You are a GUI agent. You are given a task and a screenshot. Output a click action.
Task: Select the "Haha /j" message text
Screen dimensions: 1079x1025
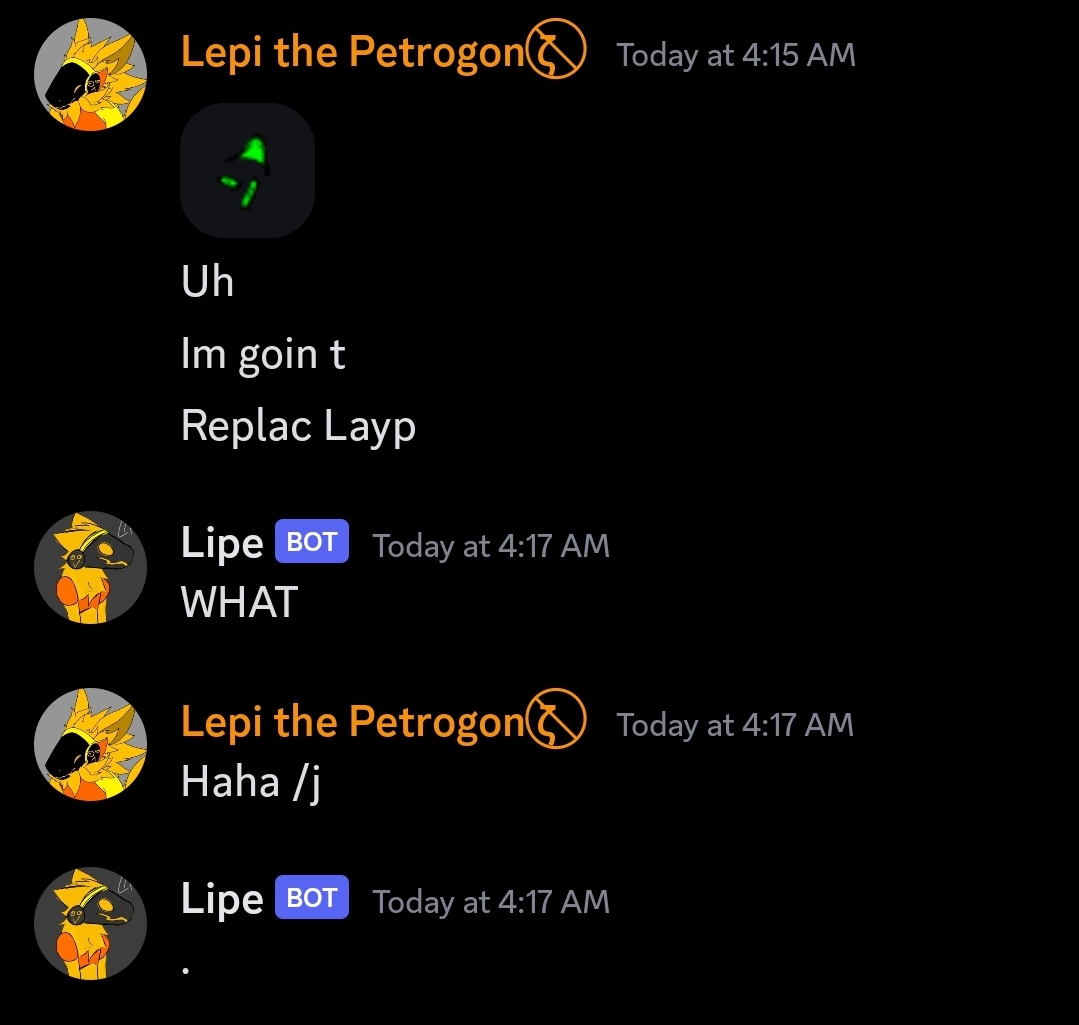click(x=250, y=781)
